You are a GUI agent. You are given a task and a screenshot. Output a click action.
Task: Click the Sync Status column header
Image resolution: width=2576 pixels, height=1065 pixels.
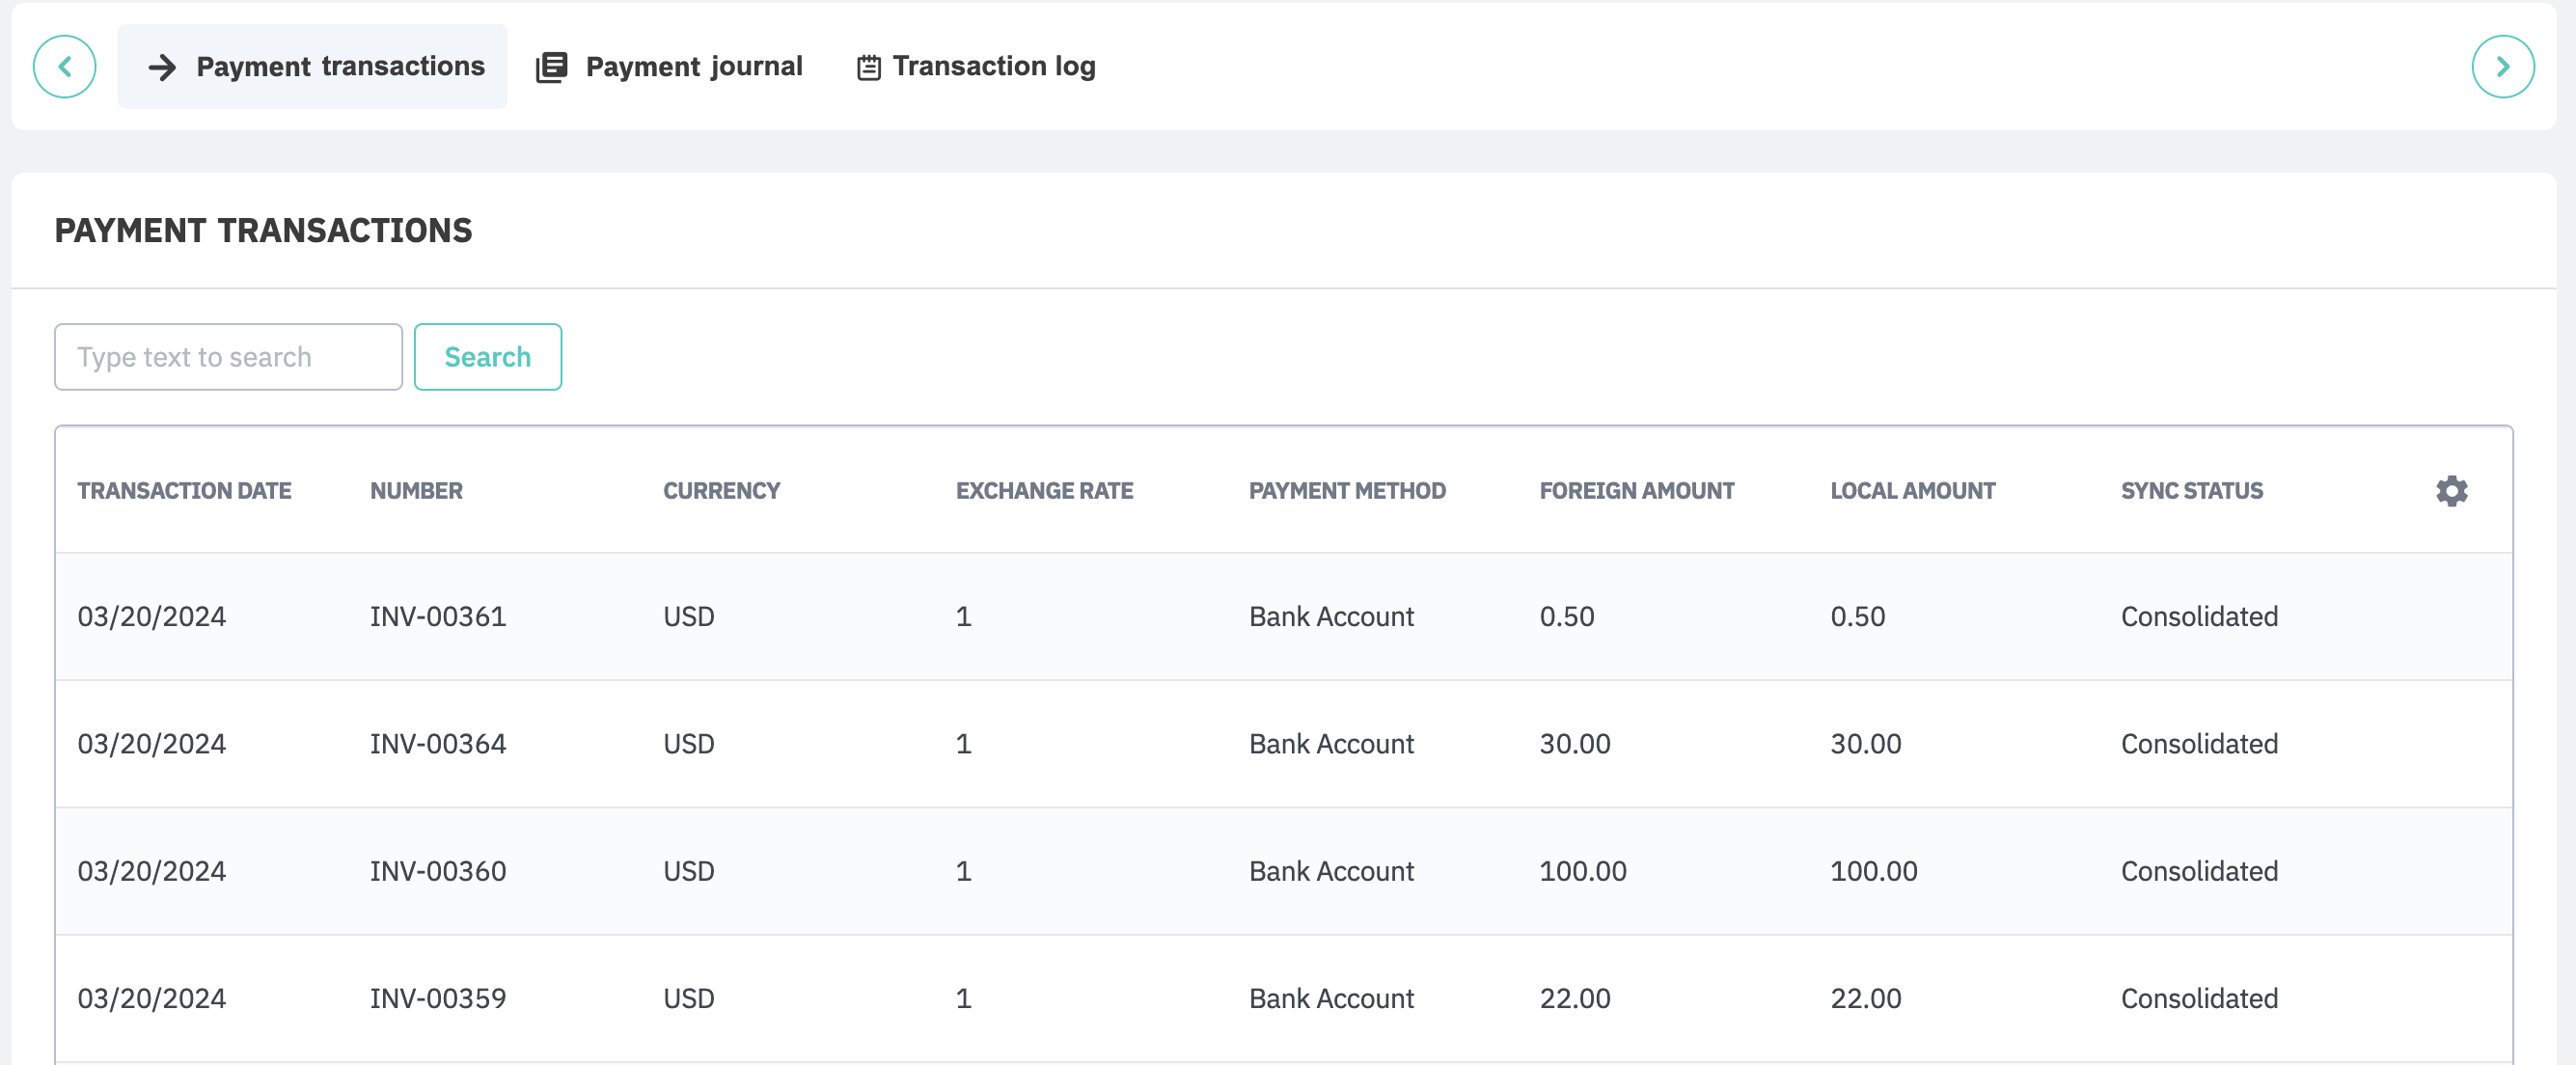click(x=2191, y=491)
